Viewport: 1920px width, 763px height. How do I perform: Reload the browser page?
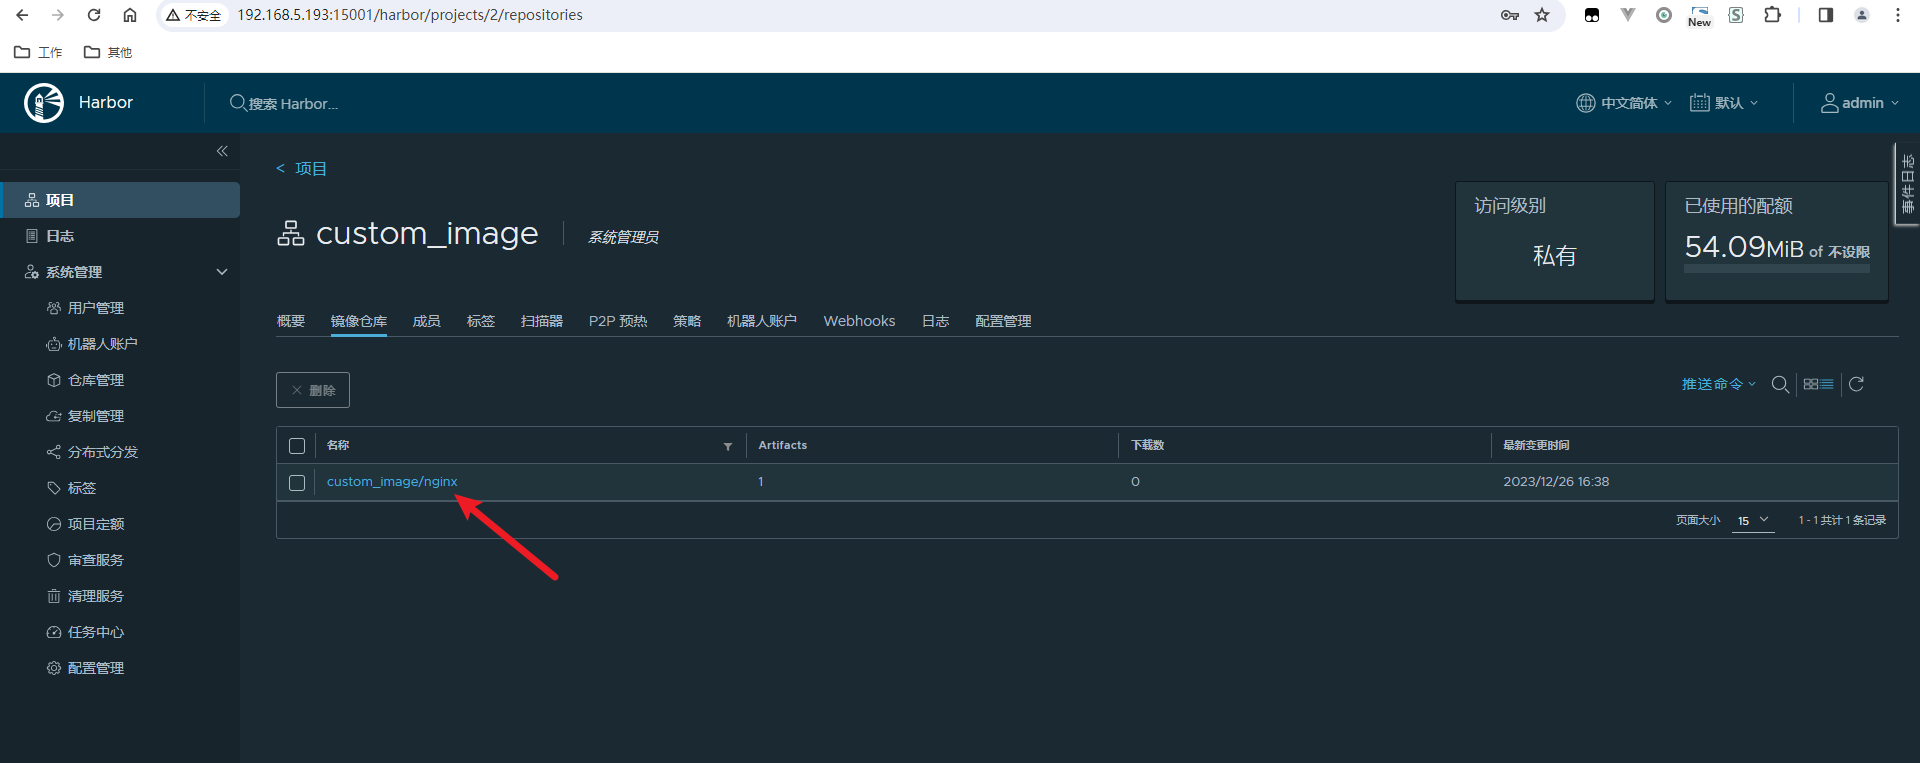[x=94, y=15]
